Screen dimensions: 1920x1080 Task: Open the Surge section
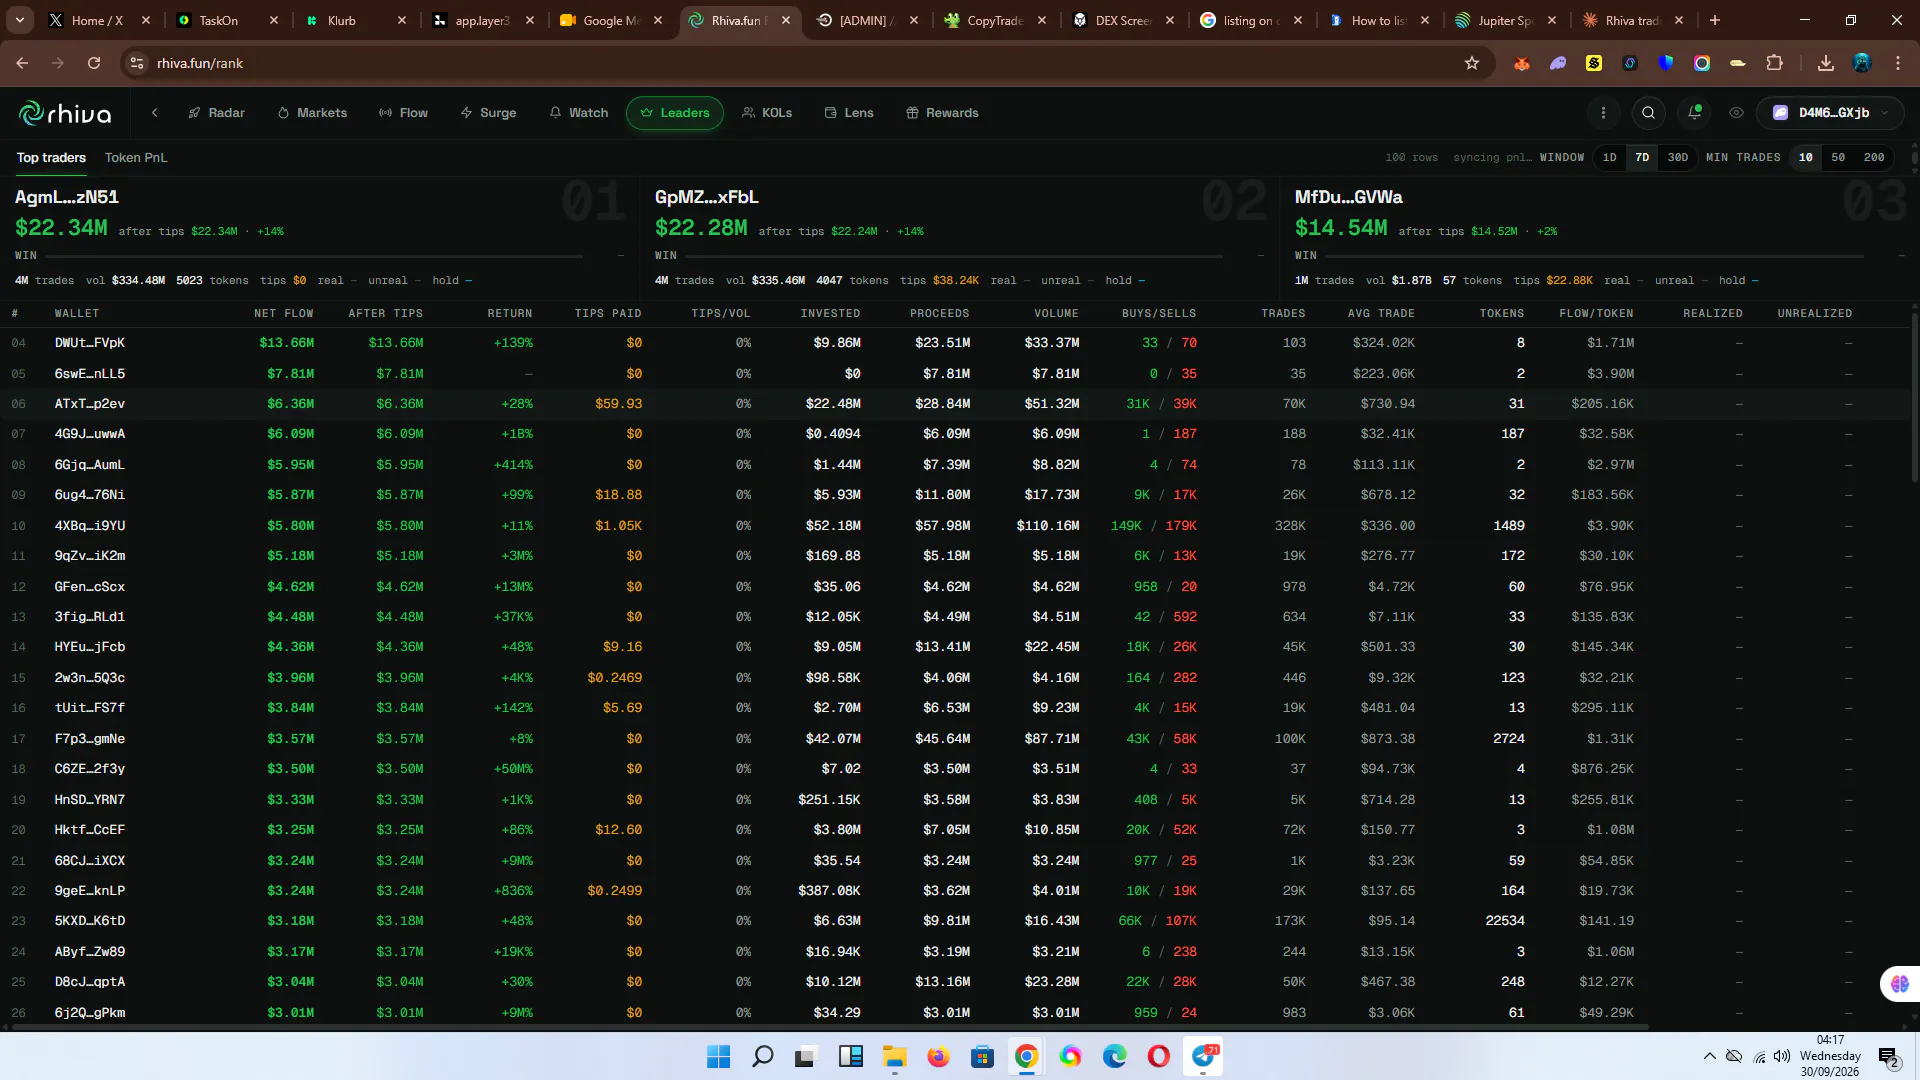pos(488,113)
